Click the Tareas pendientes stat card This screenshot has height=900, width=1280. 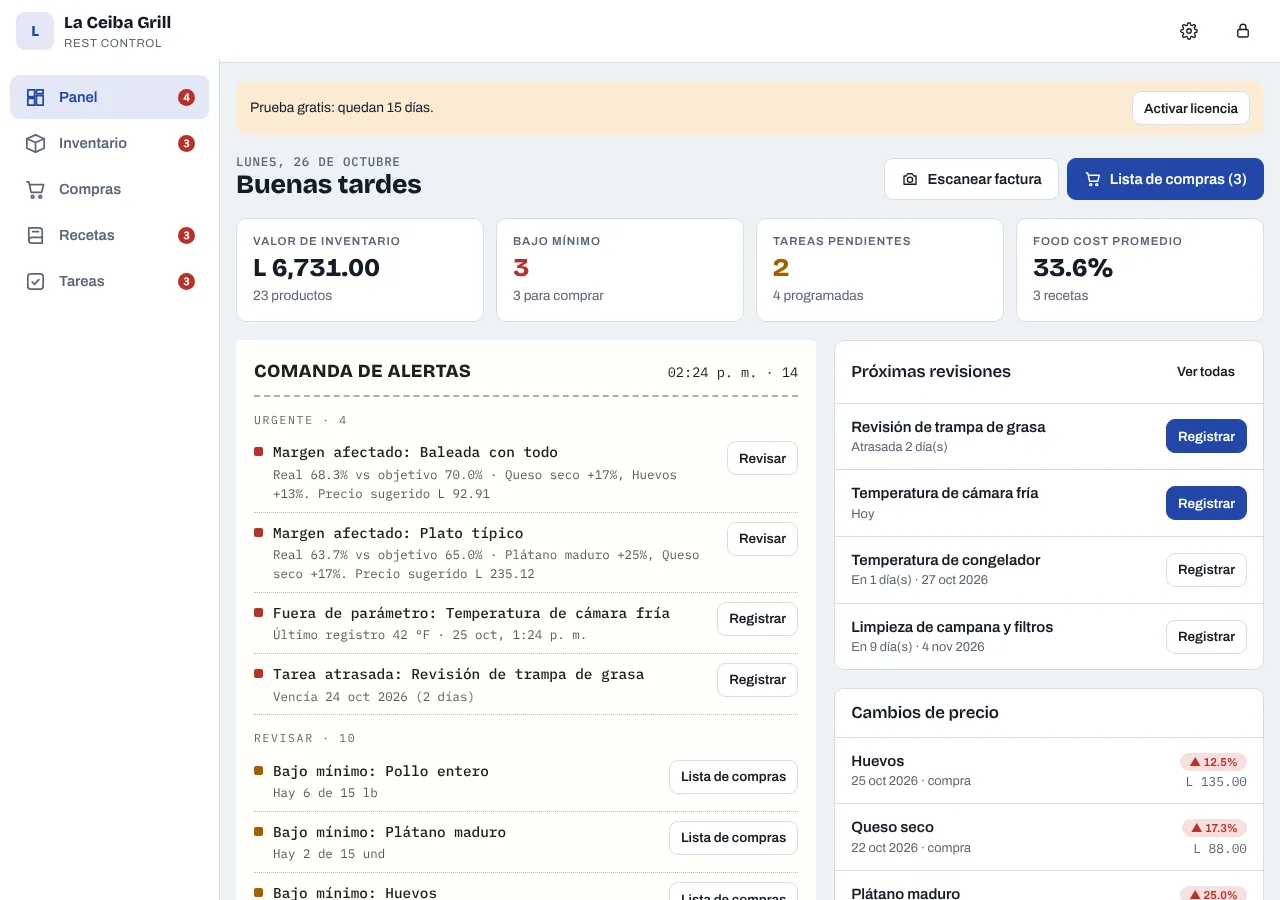click(880, 270)
